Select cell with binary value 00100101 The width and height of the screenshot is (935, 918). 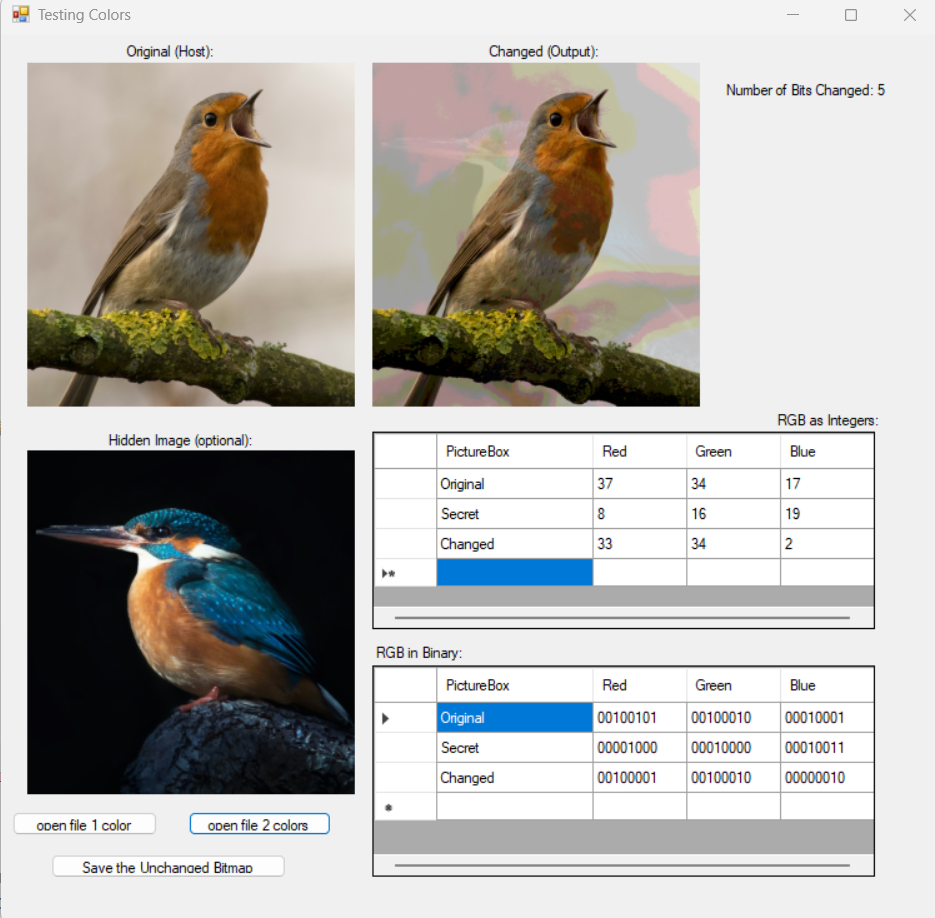[x=638, y=718]
